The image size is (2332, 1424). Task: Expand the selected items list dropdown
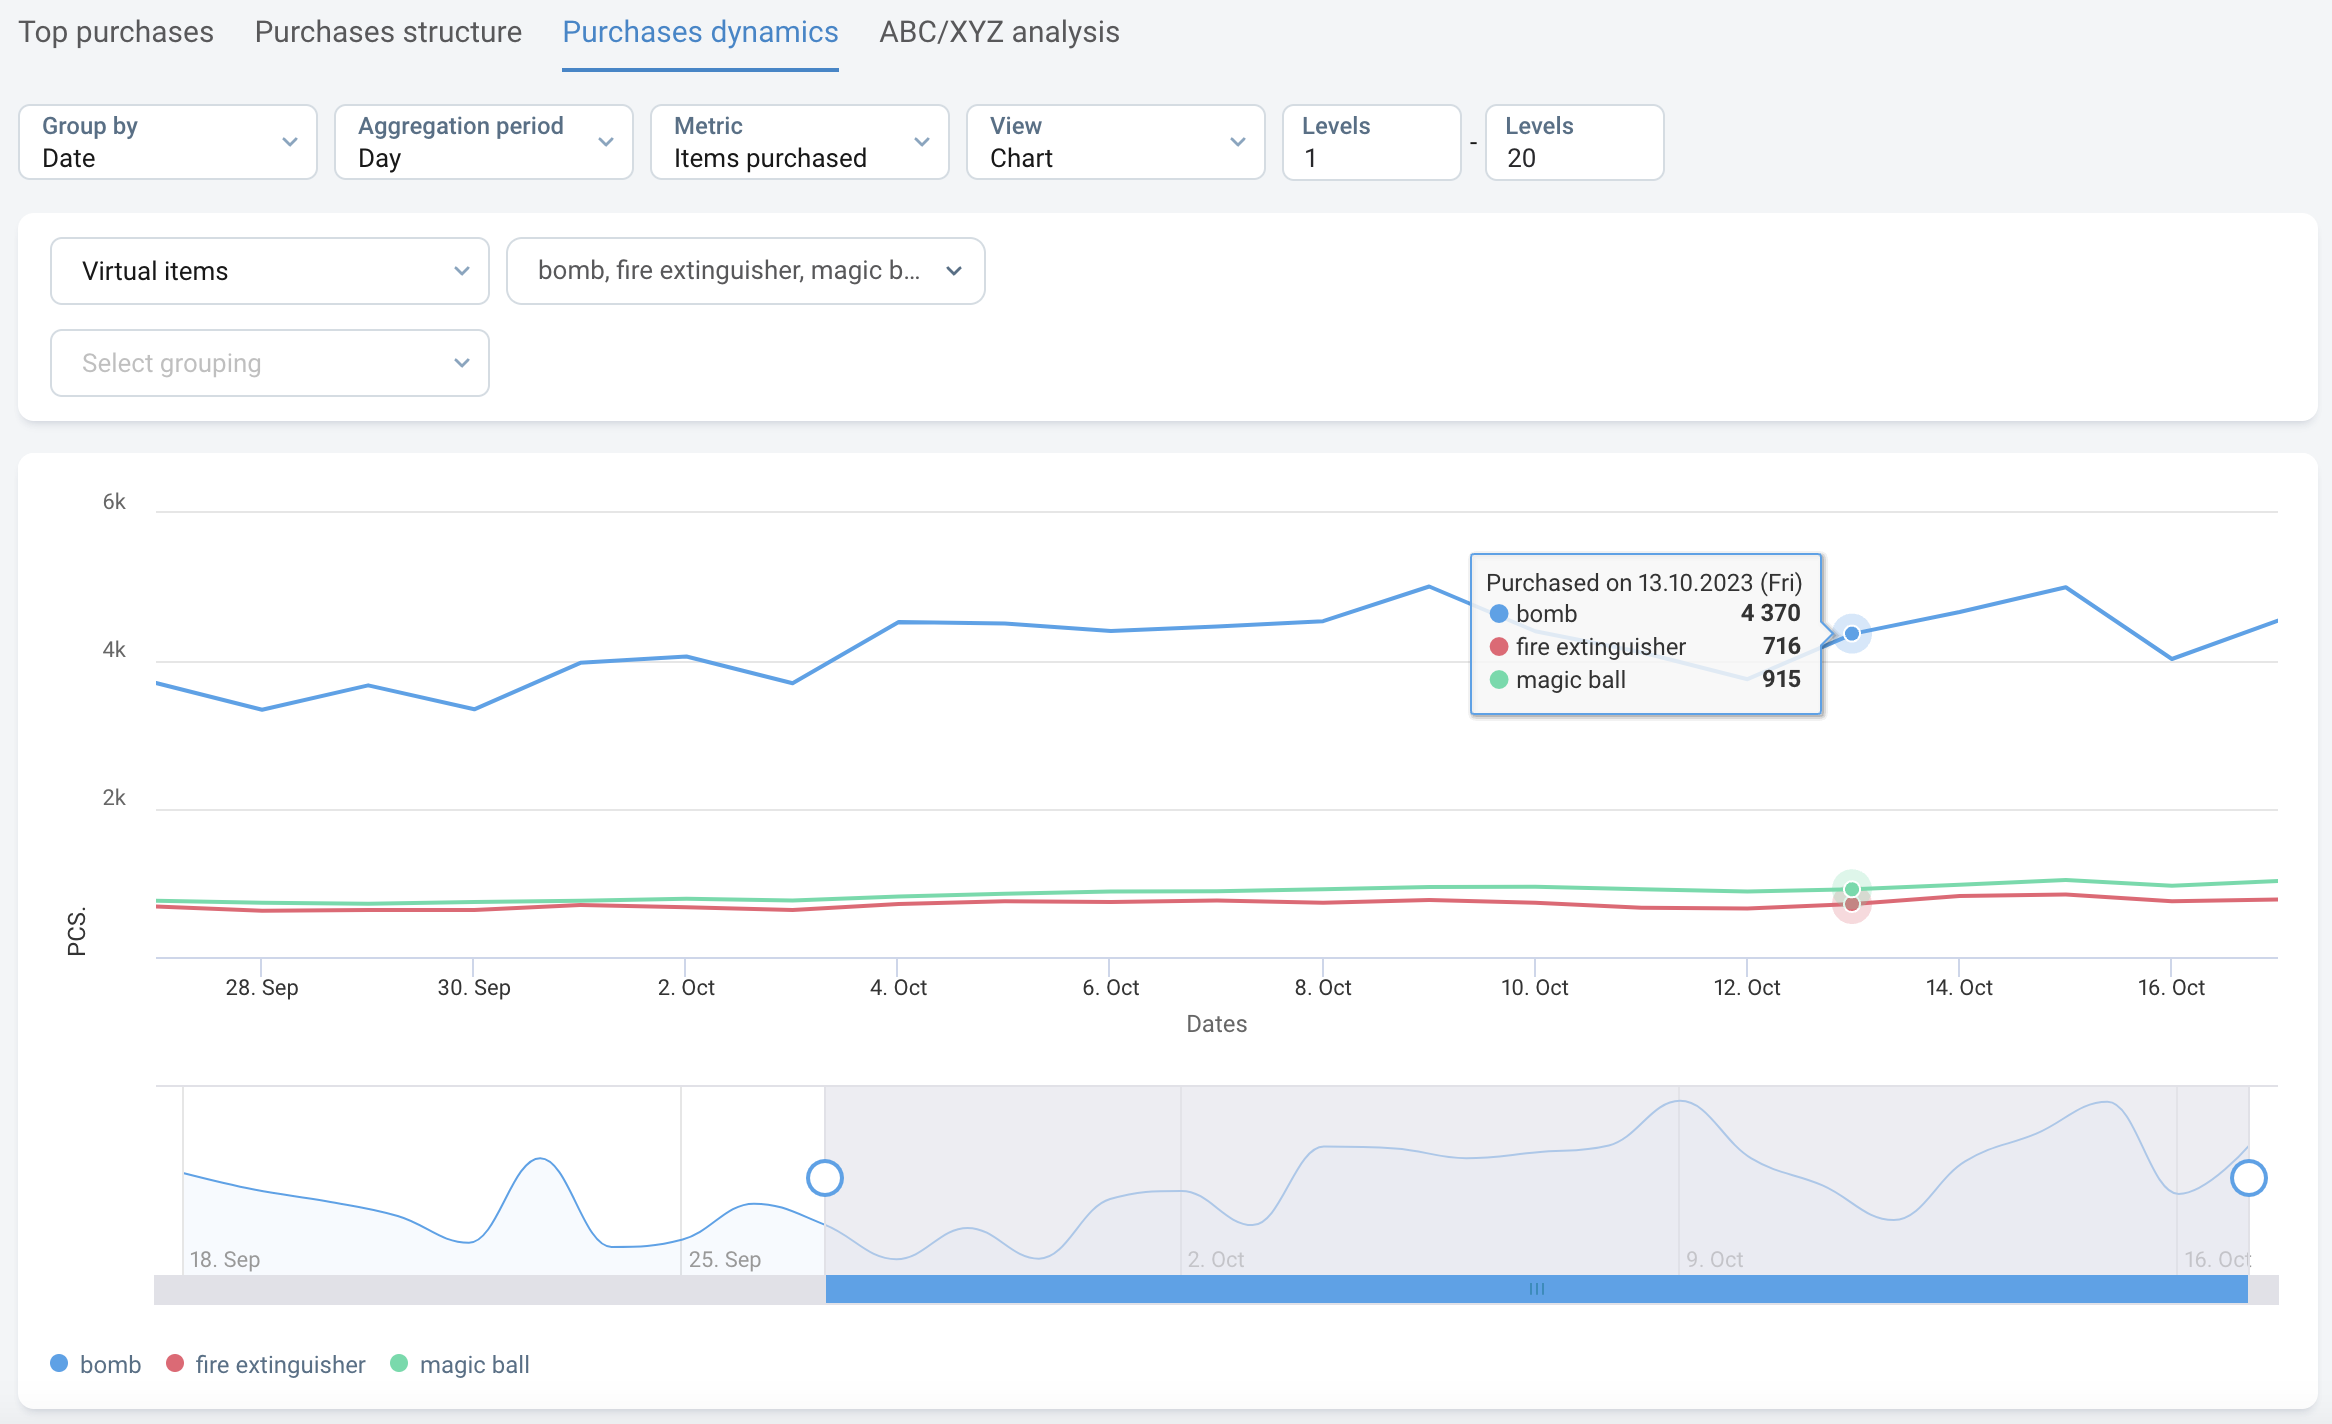(746, 271)
